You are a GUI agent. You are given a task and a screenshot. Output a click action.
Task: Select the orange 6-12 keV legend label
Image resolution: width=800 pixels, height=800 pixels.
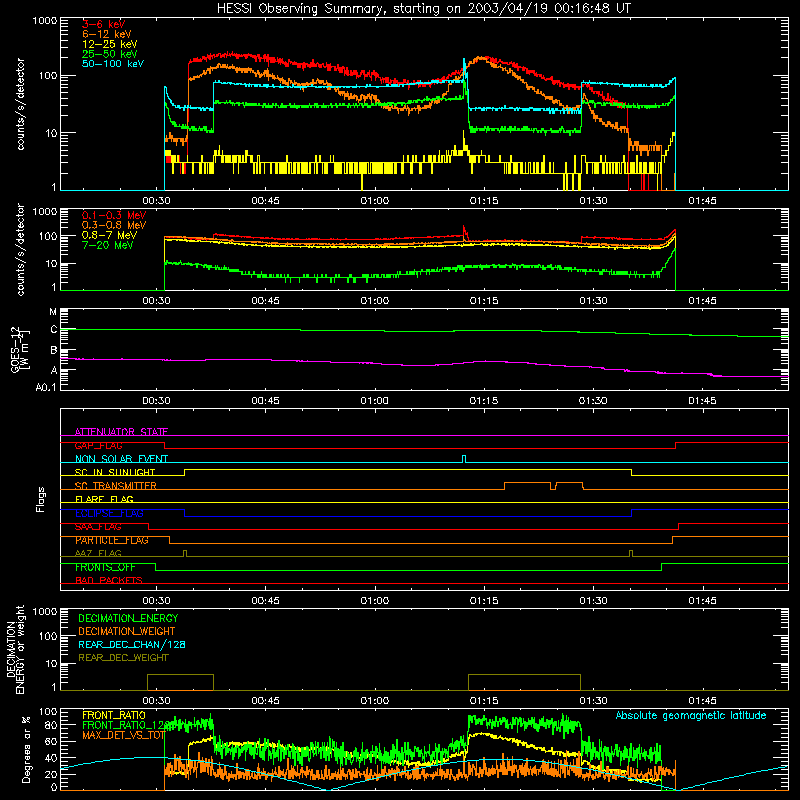click(x=107, y=34)
